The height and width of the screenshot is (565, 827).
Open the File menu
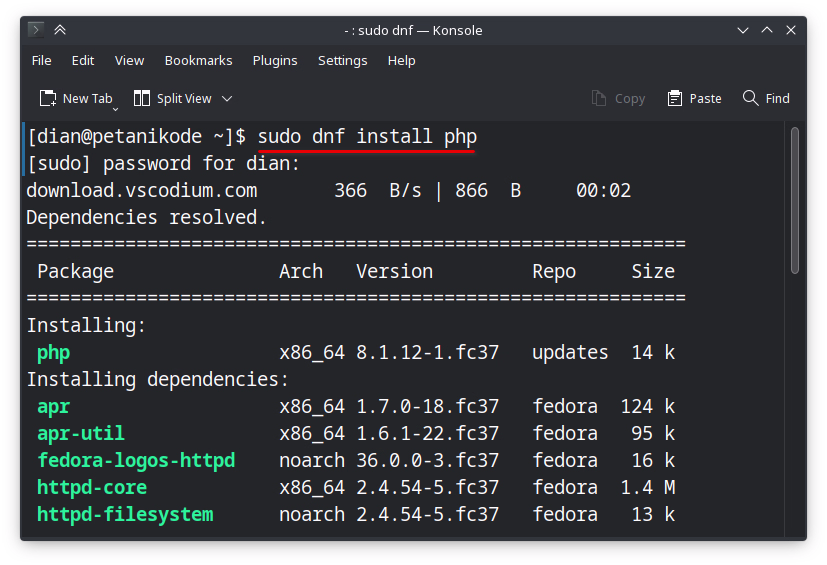41,61
